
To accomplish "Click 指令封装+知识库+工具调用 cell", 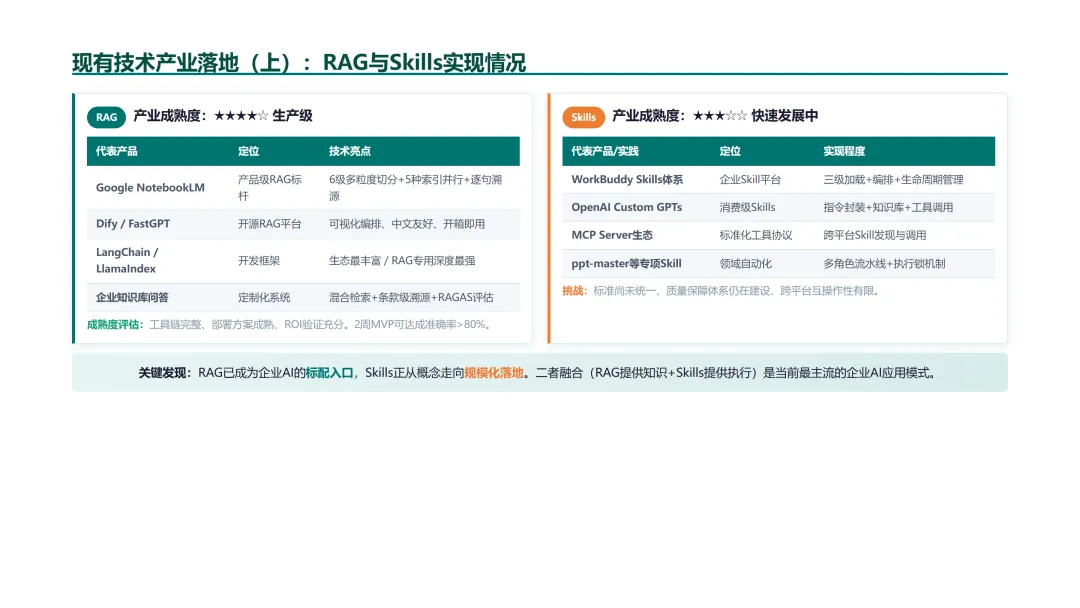I will 888,207.
